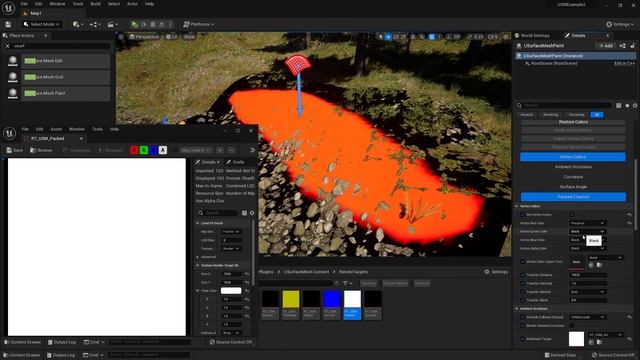Show only modified properties star icon
The width and height of the screenshot is (640, 360).
click(x=627, y=106)
